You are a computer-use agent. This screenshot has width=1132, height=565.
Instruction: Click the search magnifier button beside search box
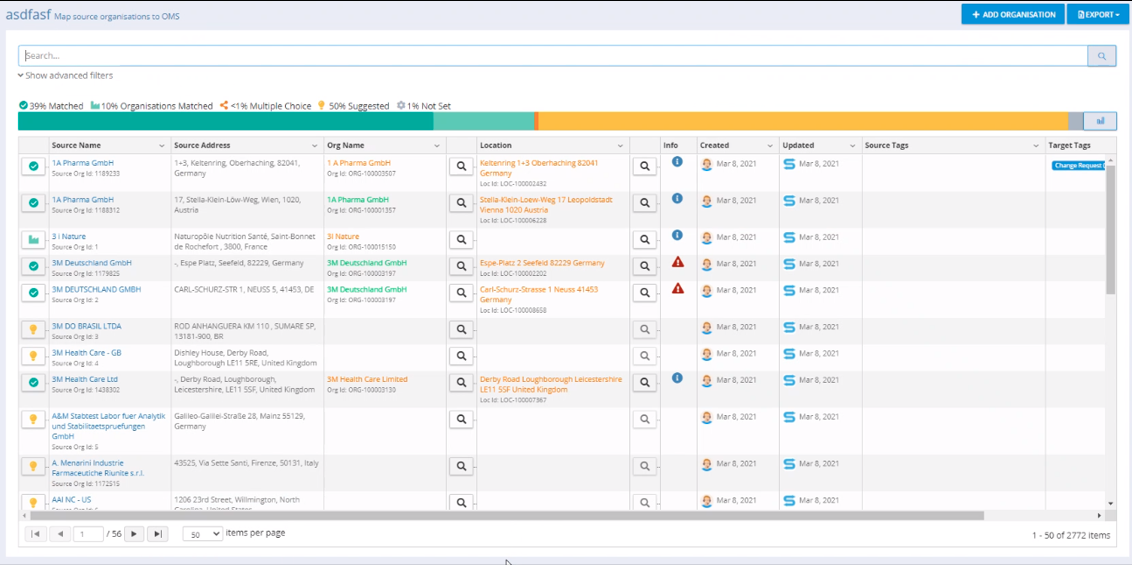pyautogui.click(x=1101, y=56)
